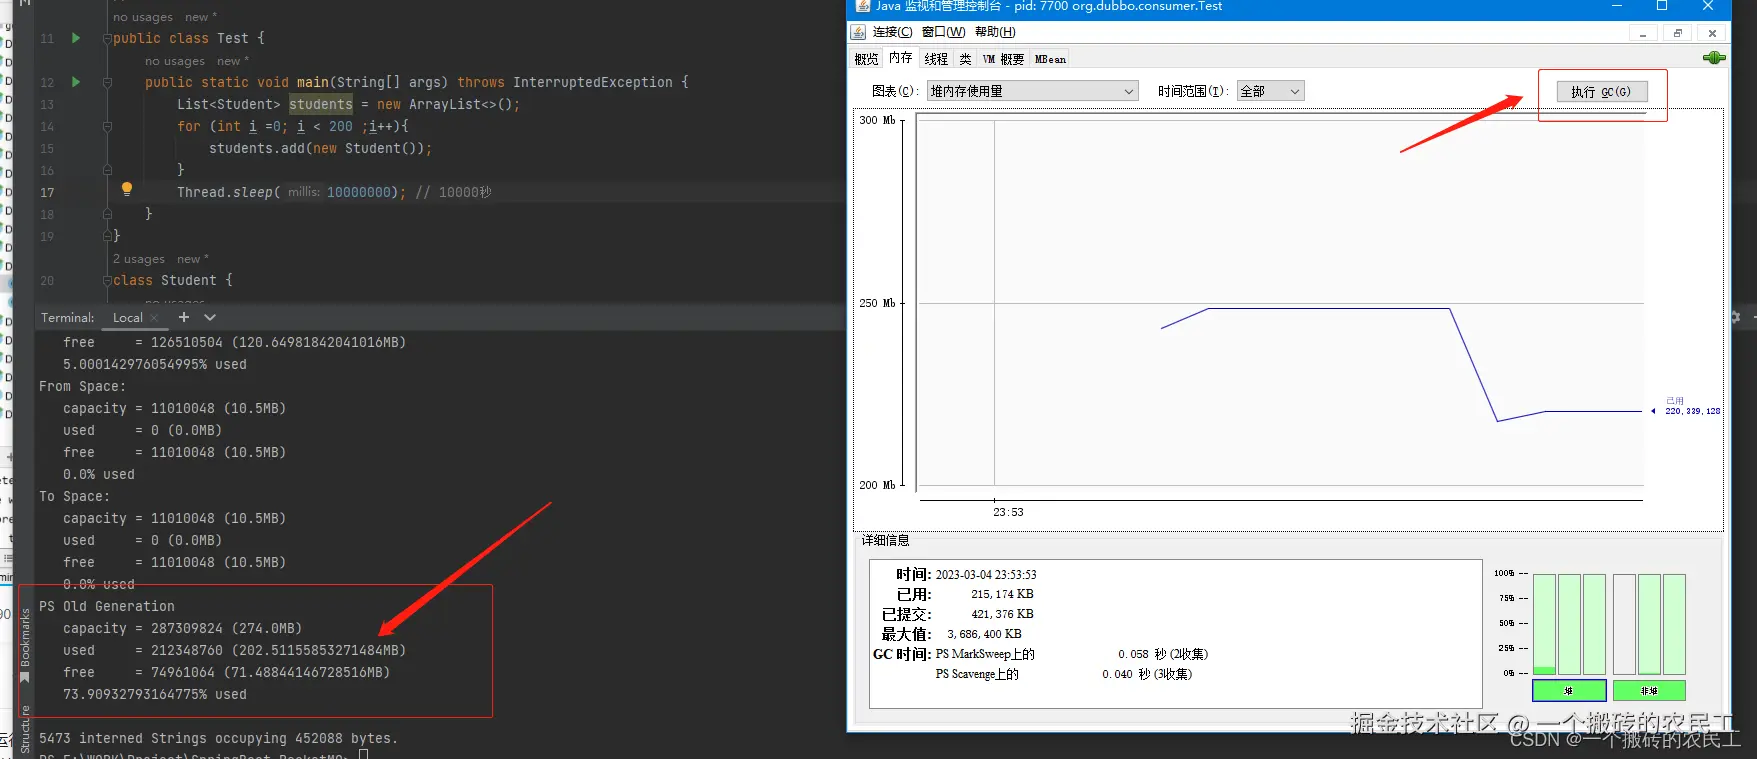This screenshot has width=1757, height=759.
Task: Click the 执行 GC button
Action: (x=1601, y=92)
